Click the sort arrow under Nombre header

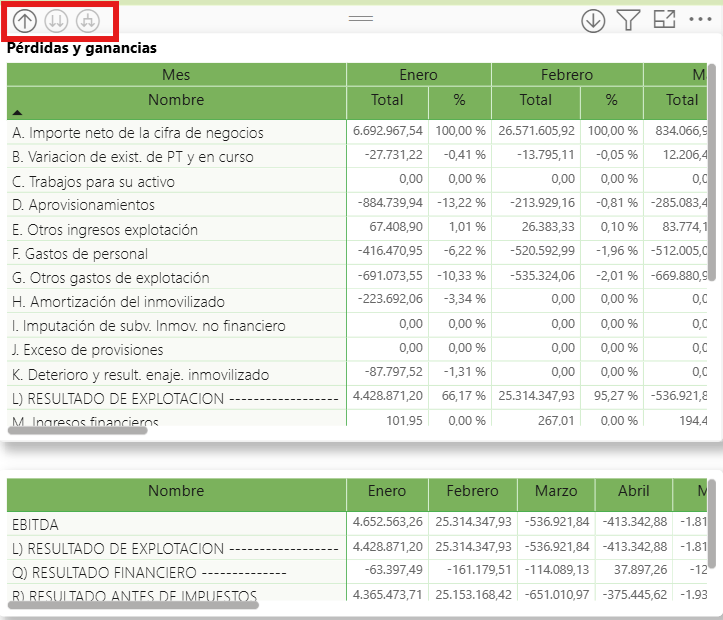coord(18,113)
